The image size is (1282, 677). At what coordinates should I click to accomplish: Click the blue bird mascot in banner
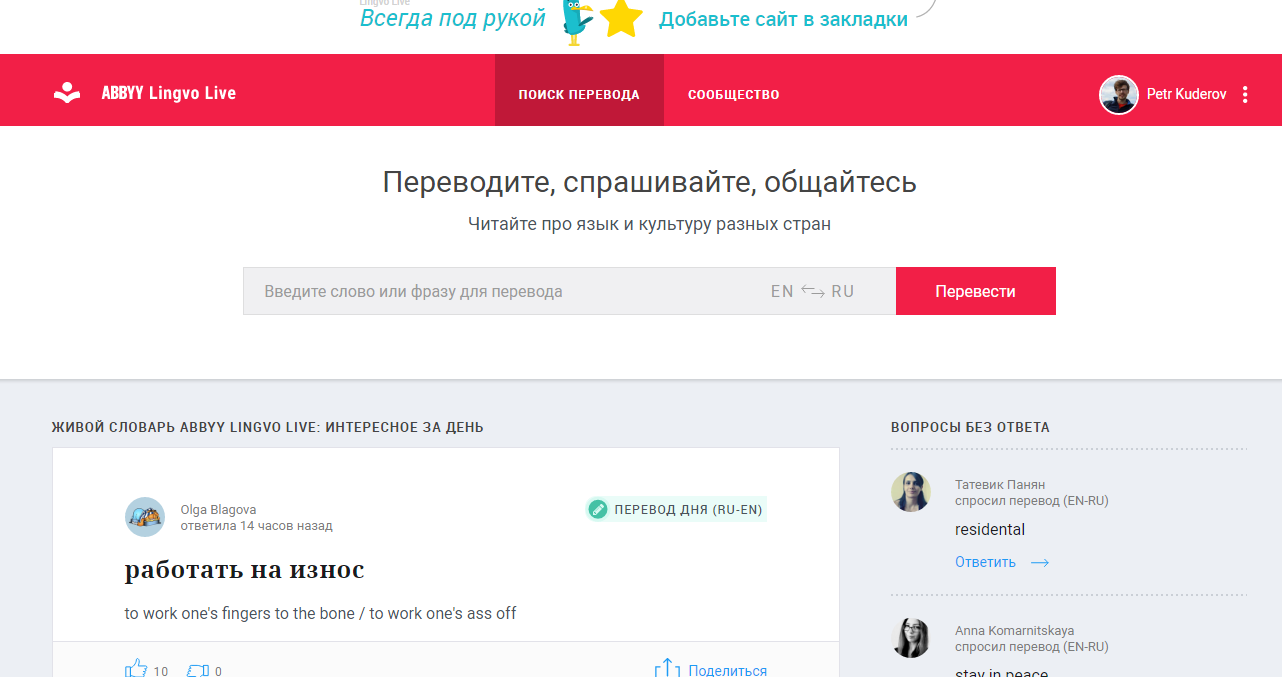577,22
